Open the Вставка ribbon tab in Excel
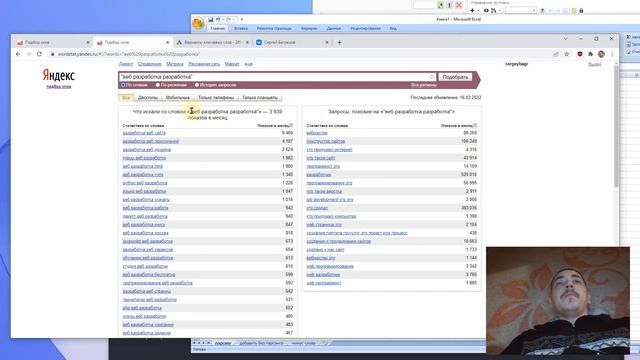The height and width of the screenshot is (360, 640). [x=241, y=29]
